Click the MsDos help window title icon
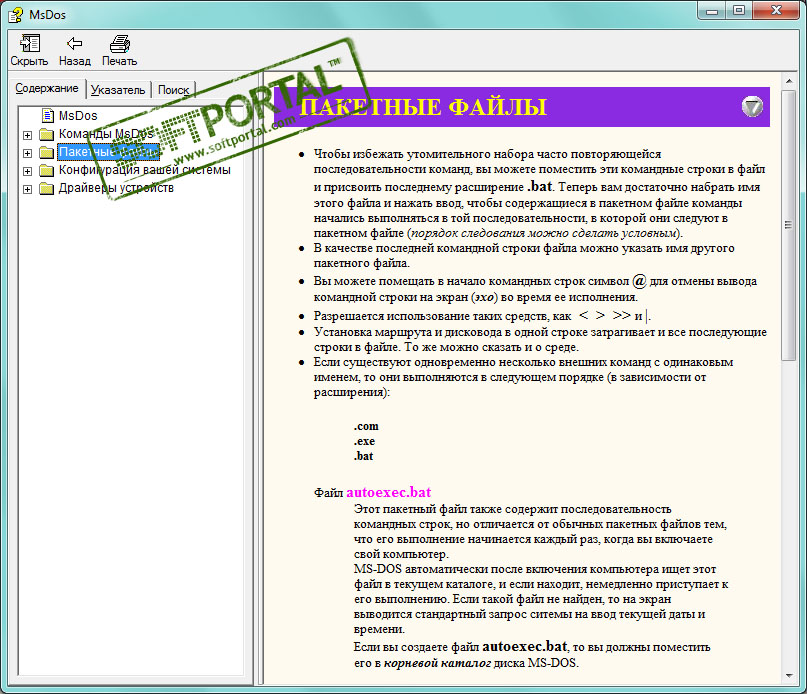The width and height of the screenshot is (807, 694). tap(16, 14)
